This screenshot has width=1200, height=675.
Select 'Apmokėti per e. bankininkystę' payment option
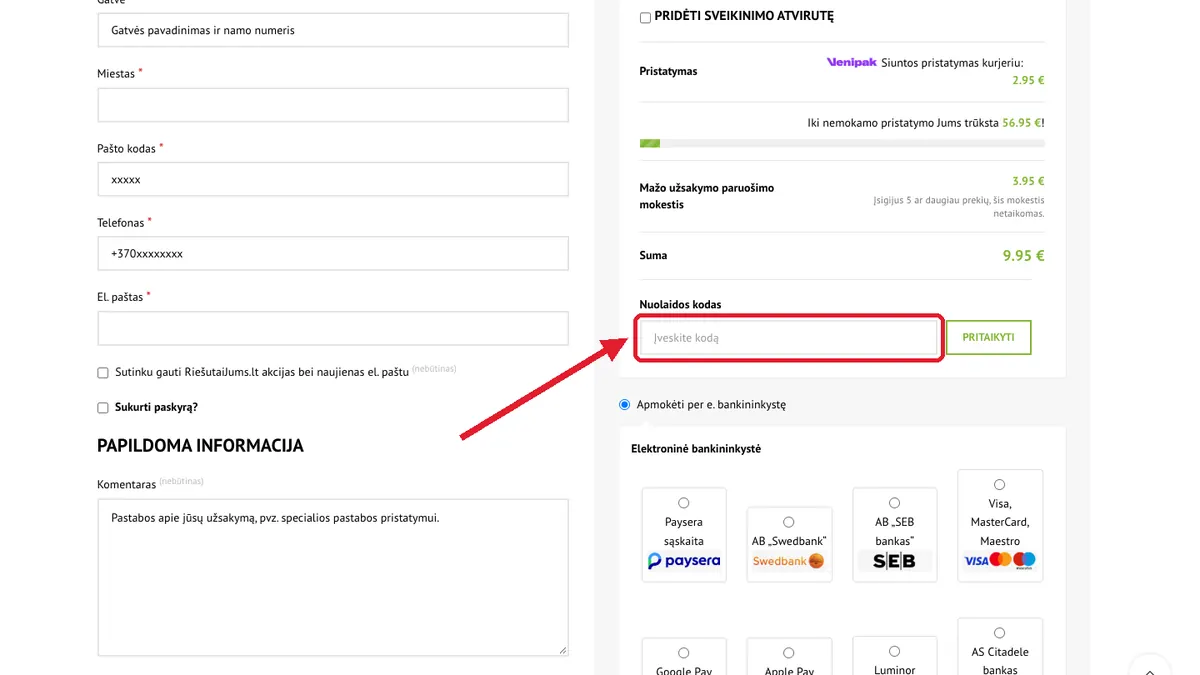(625, 405)
